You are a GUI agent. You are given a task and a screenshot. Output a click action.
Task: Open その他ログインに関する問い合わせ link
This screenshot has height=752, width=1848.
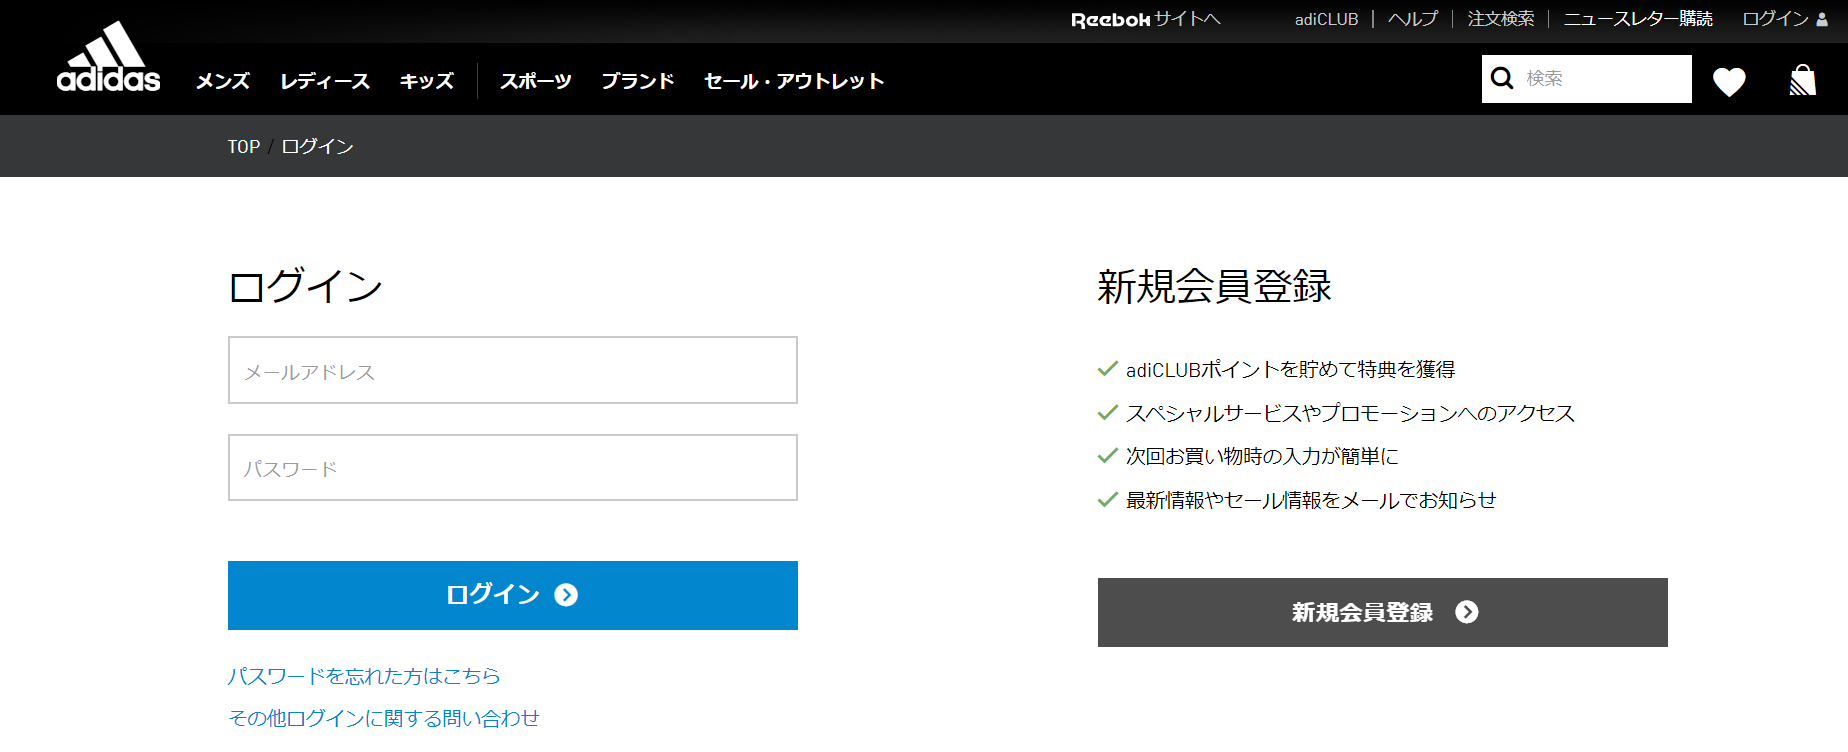coord(384,718)
